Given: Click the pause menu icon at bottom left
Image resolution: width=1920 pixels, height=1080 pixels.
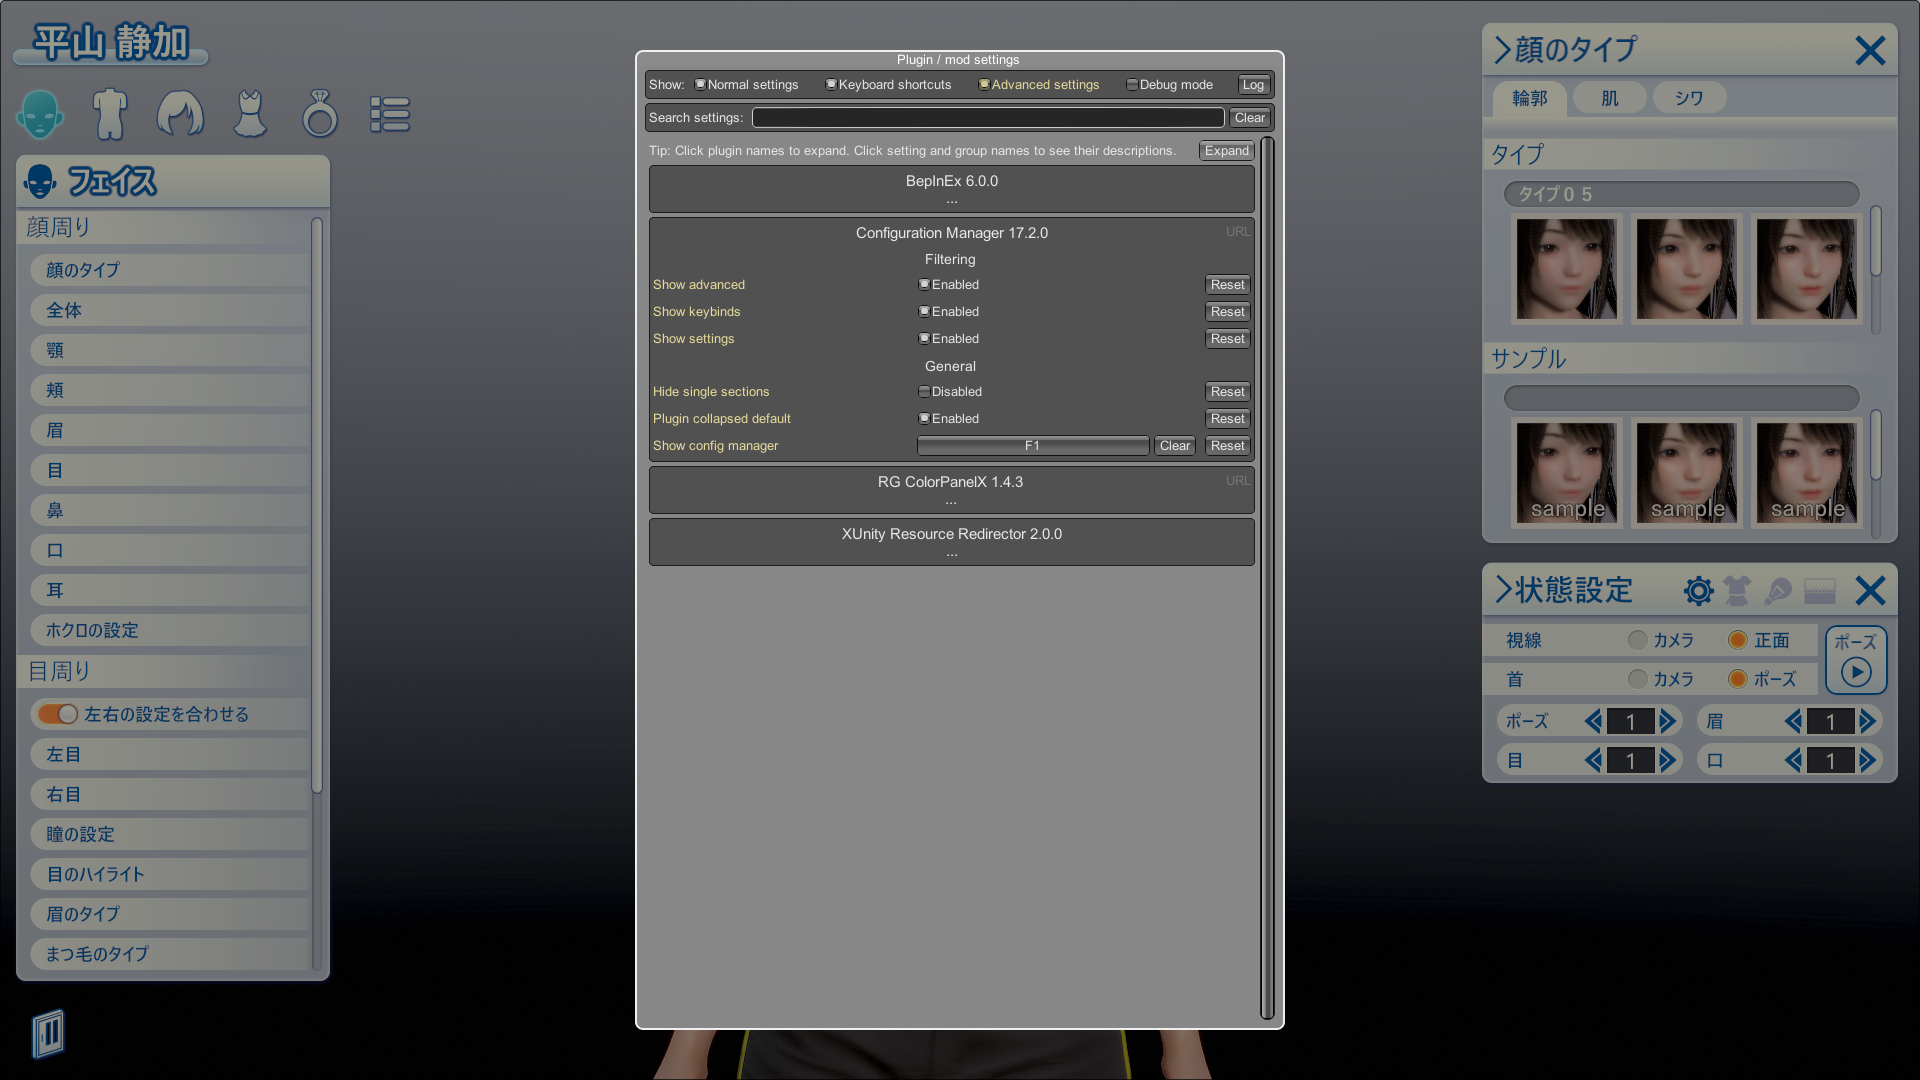Looking at the screenshot, I should click(48, 1033).
